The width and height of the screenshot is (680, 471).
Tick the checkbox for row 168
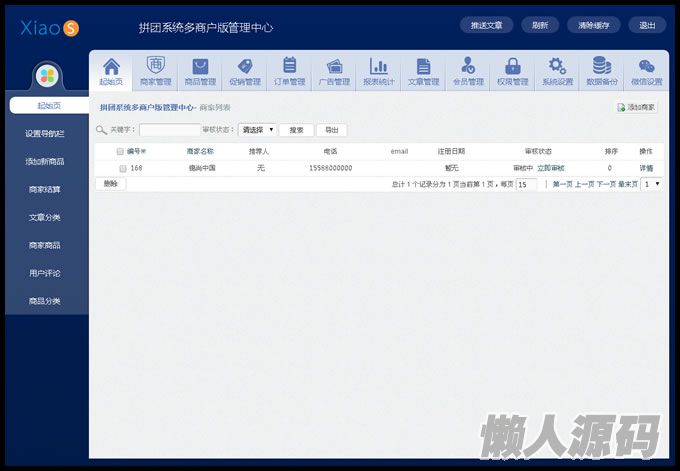click(123, 168)
